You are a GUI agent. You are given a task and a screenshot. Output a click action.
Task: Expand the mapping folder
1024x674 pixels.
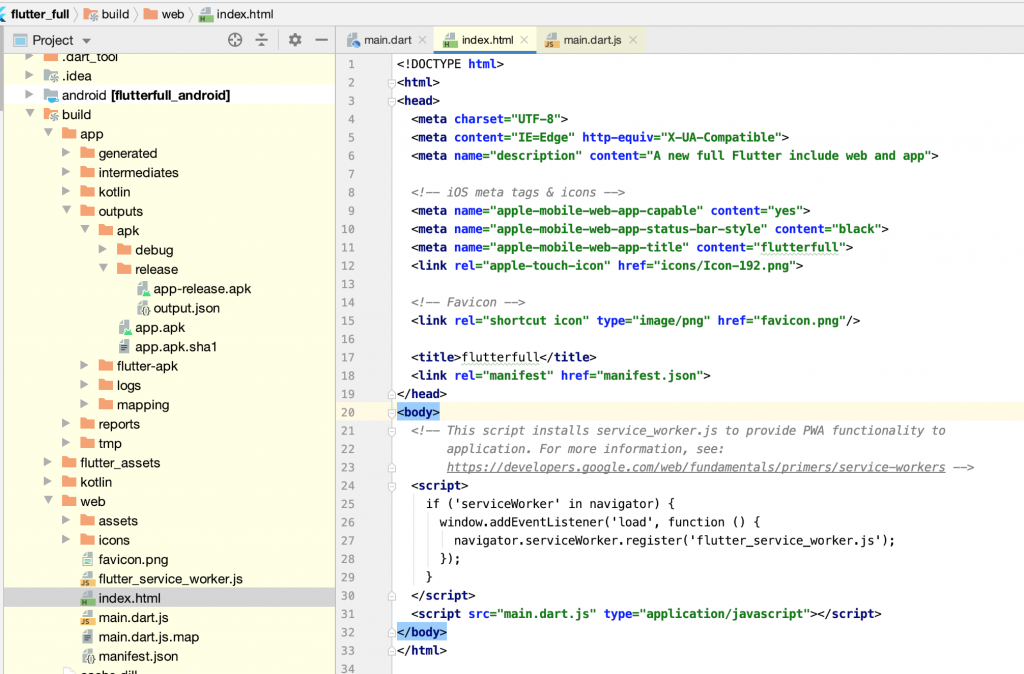point(84,404)
